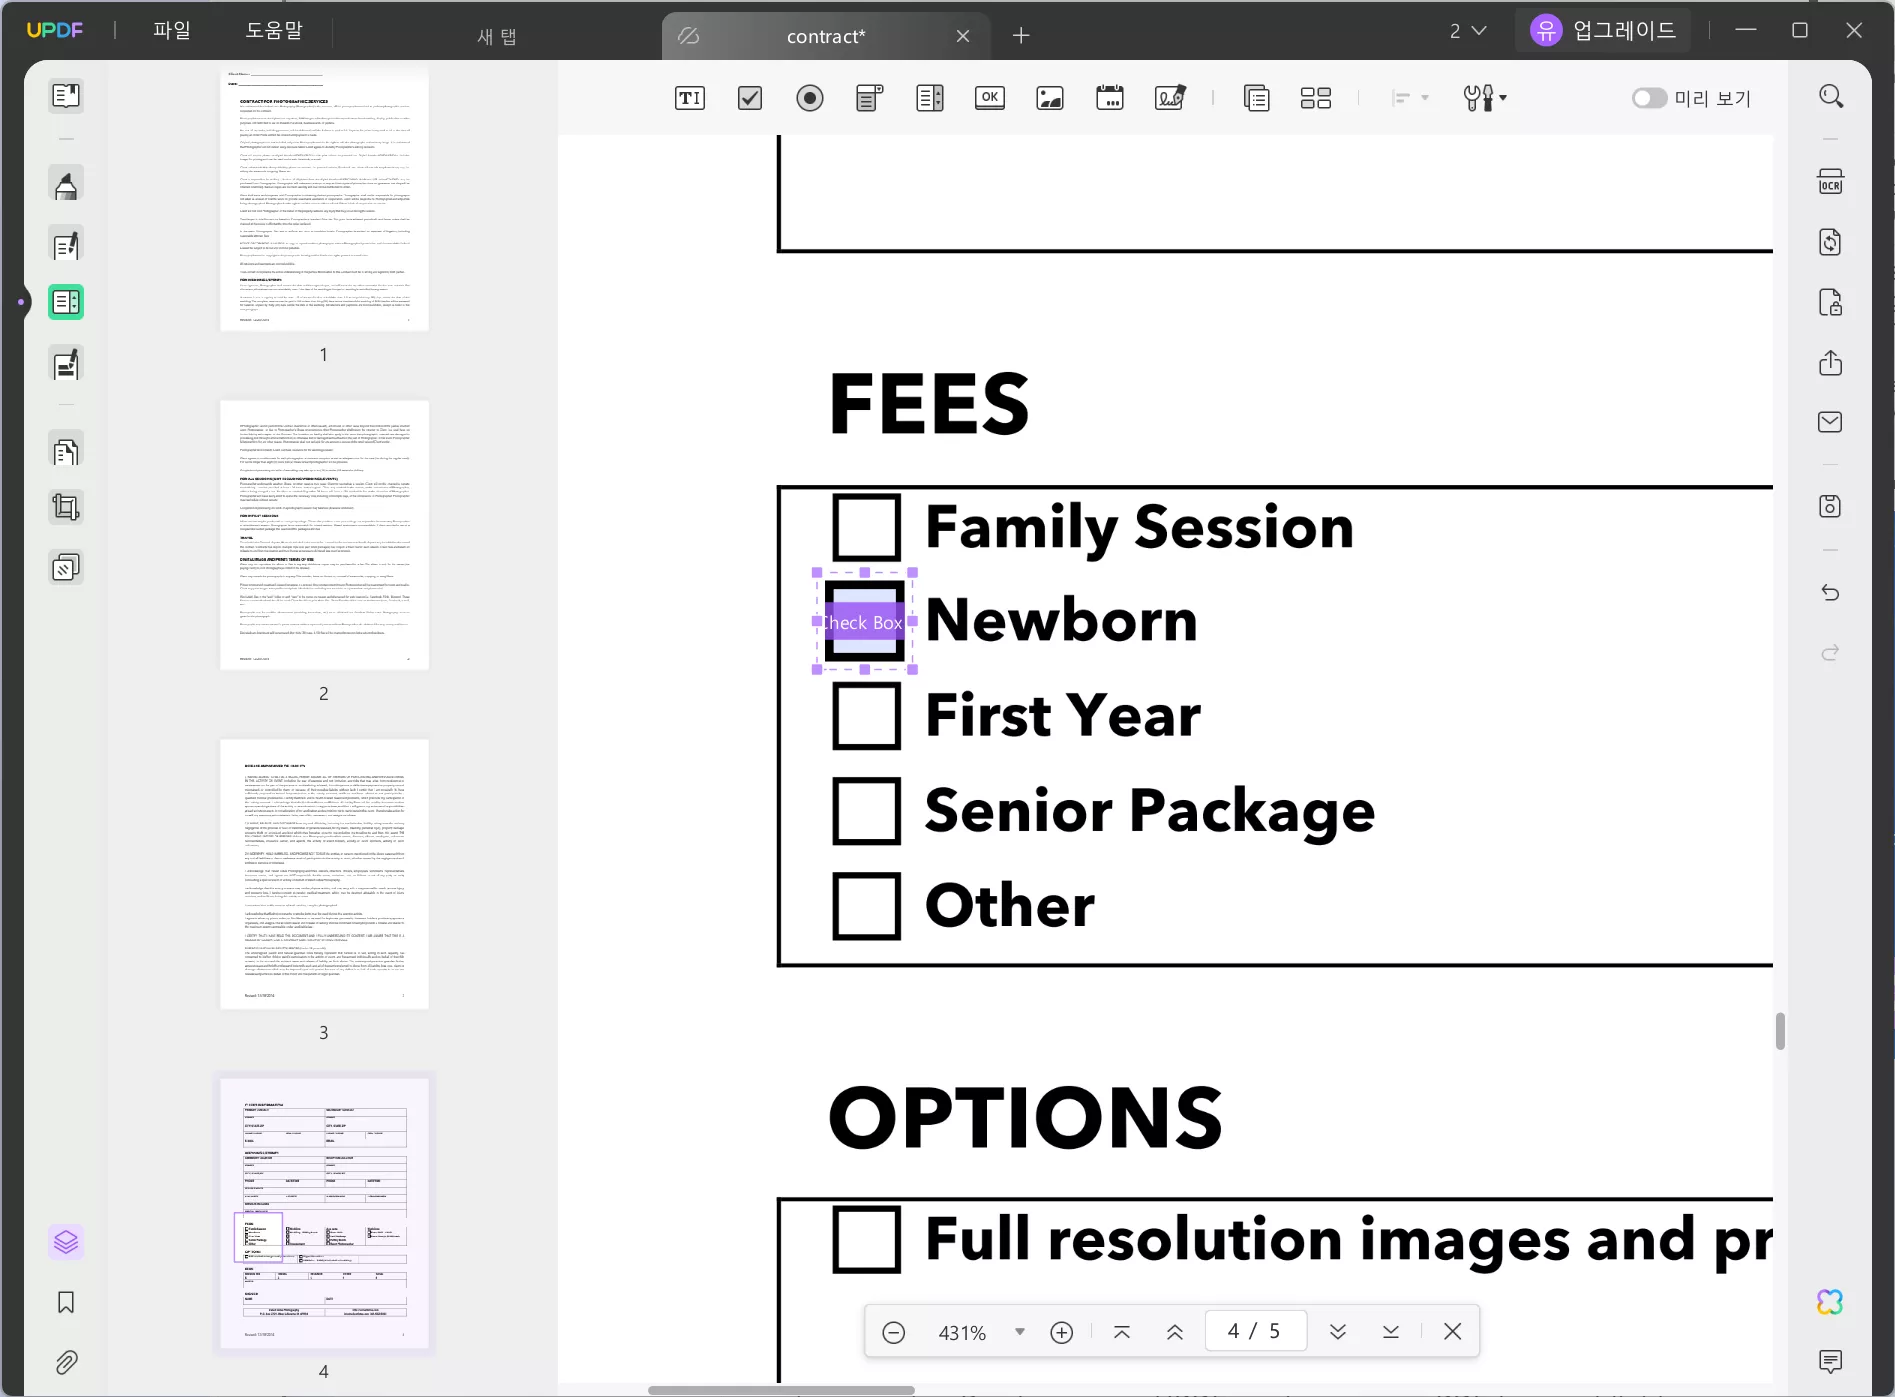Click the 업그레이드 upgrade button
Image resolution: width=1895 pixels, height=1397 pixels.
pos(1603,30)
